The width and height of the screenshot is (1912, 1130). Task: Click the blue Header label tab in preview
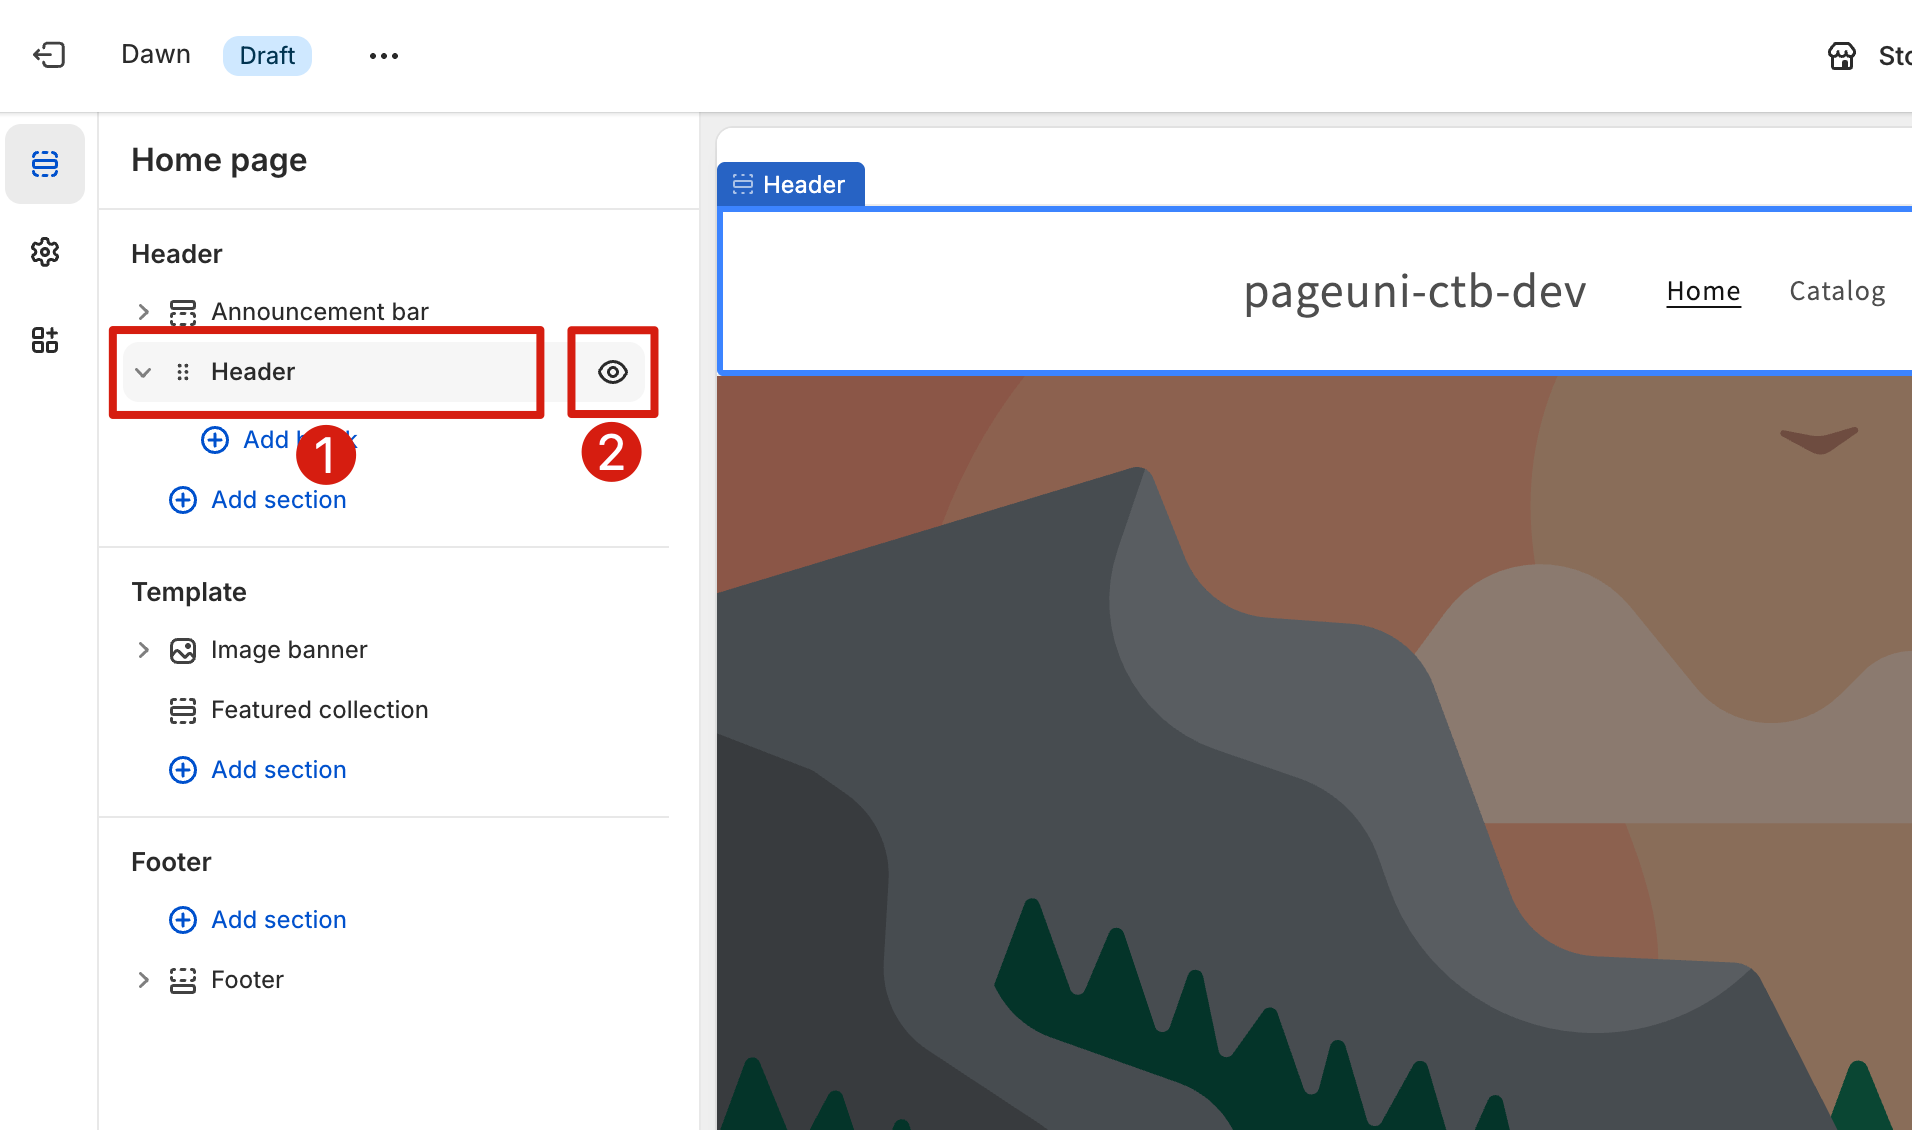click(x=791, y=185)
